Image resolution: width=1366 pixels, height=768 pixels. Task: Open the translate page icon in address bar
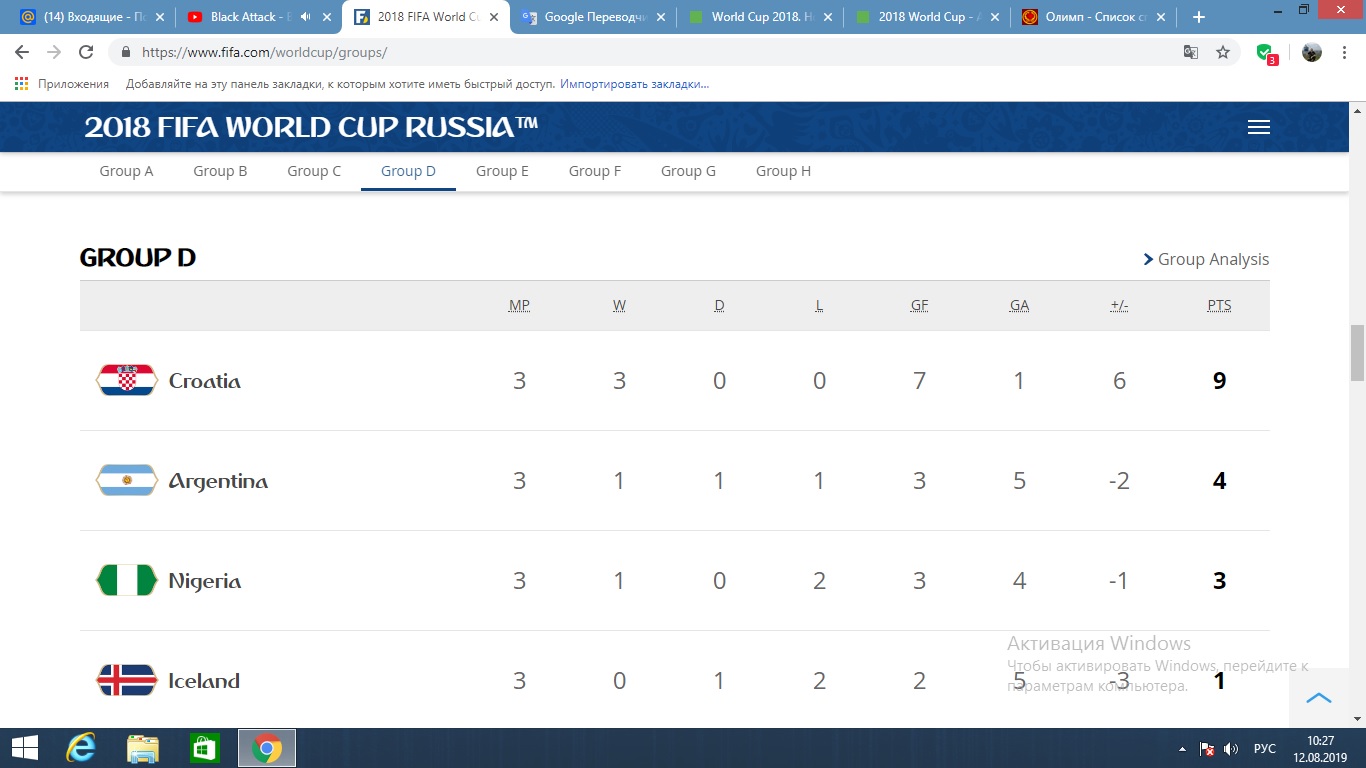[1191, 52]
